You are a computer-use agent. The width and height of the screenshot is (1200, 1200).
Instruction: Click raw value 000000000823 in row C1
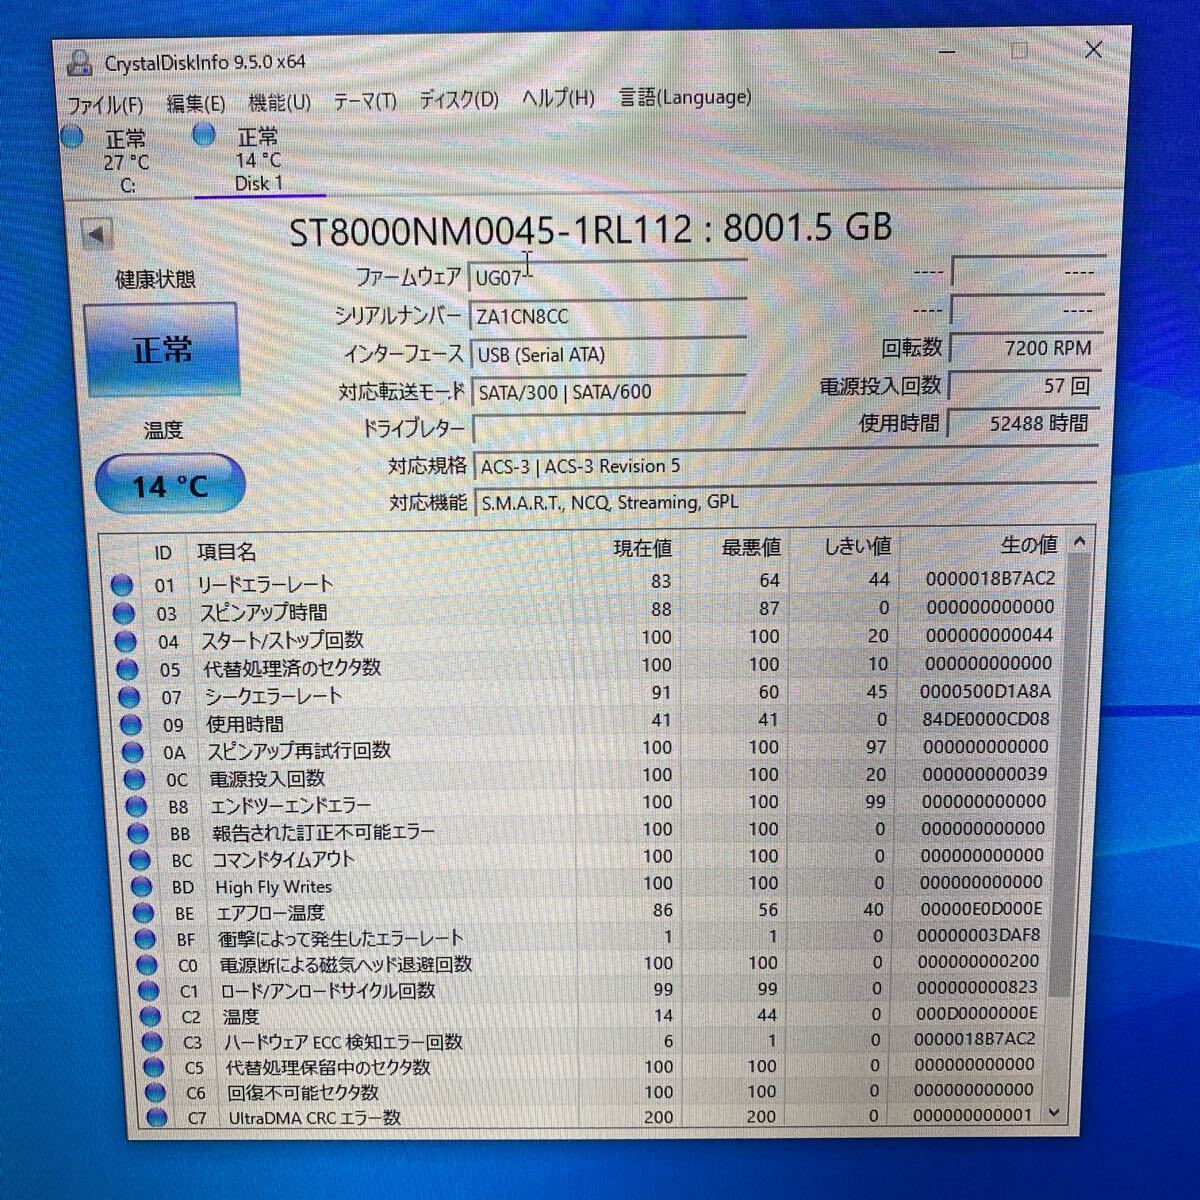(x=977, y=987)
